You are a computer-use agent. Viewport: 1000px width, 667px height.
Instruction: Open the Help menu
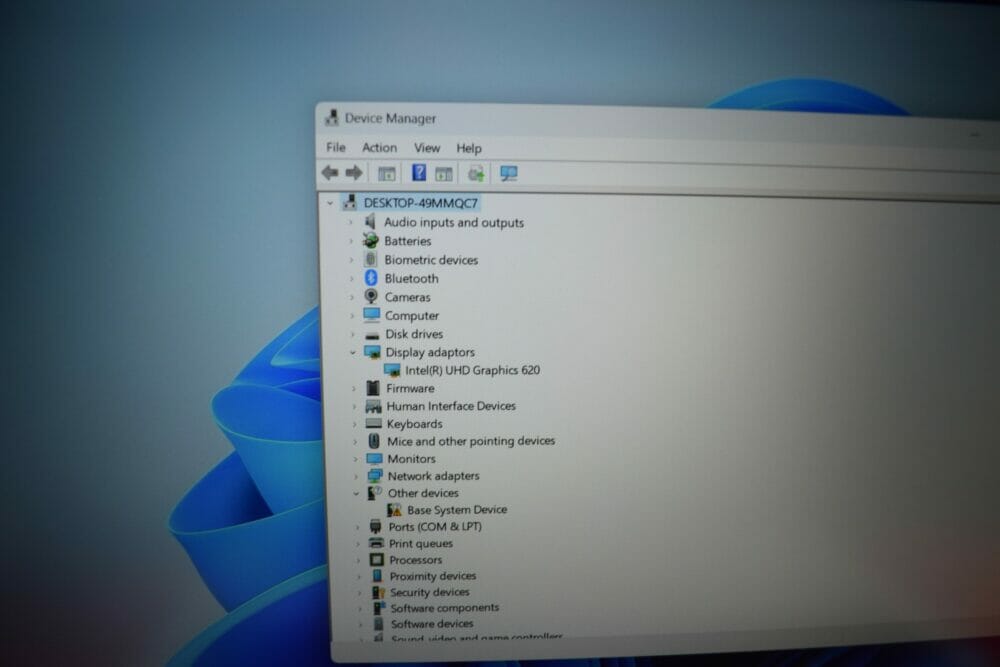pos(469,149)
